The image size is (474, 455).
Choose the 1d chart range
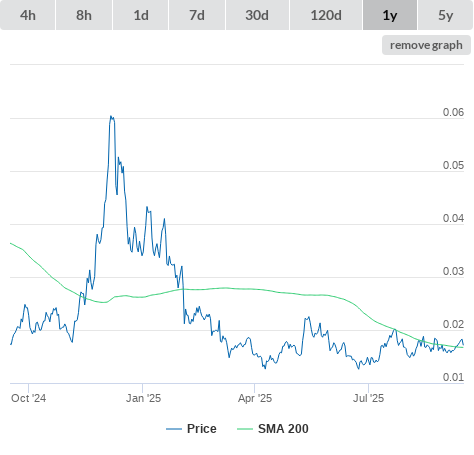pyautogui.click(x=141, y=15)
